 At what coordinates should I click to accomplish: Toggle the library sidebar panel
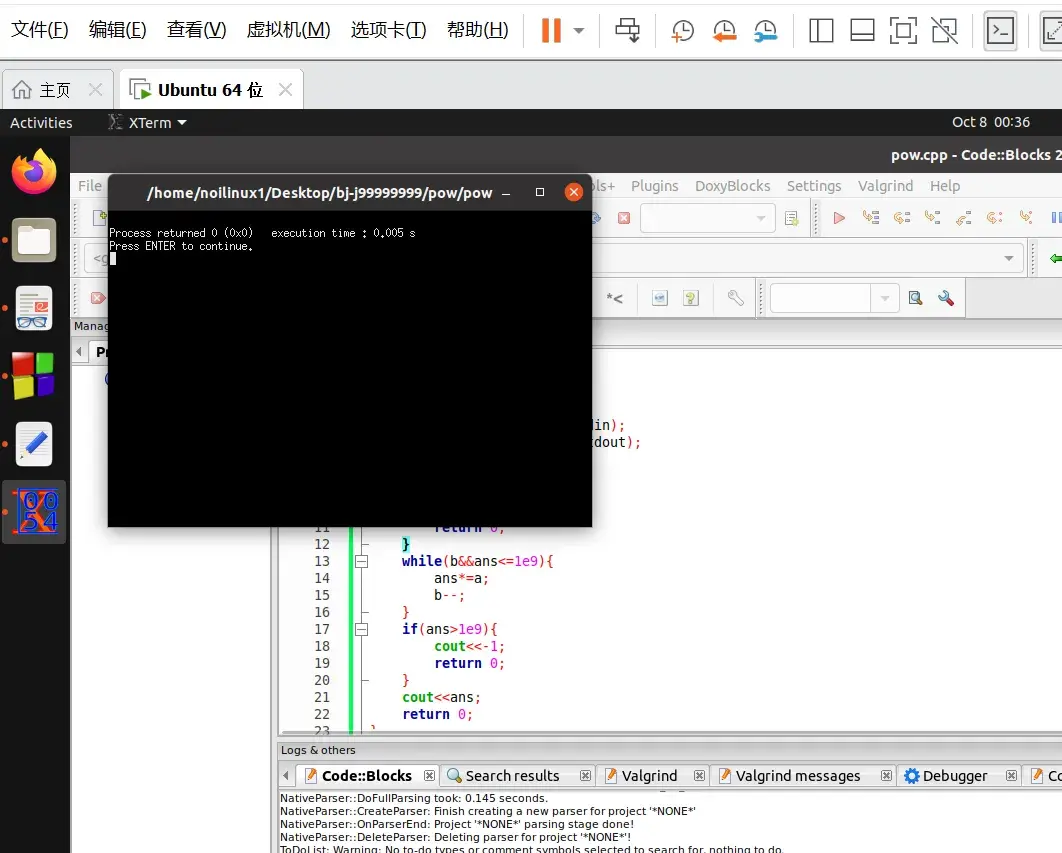pyautogui.click(x=820, y=31)
